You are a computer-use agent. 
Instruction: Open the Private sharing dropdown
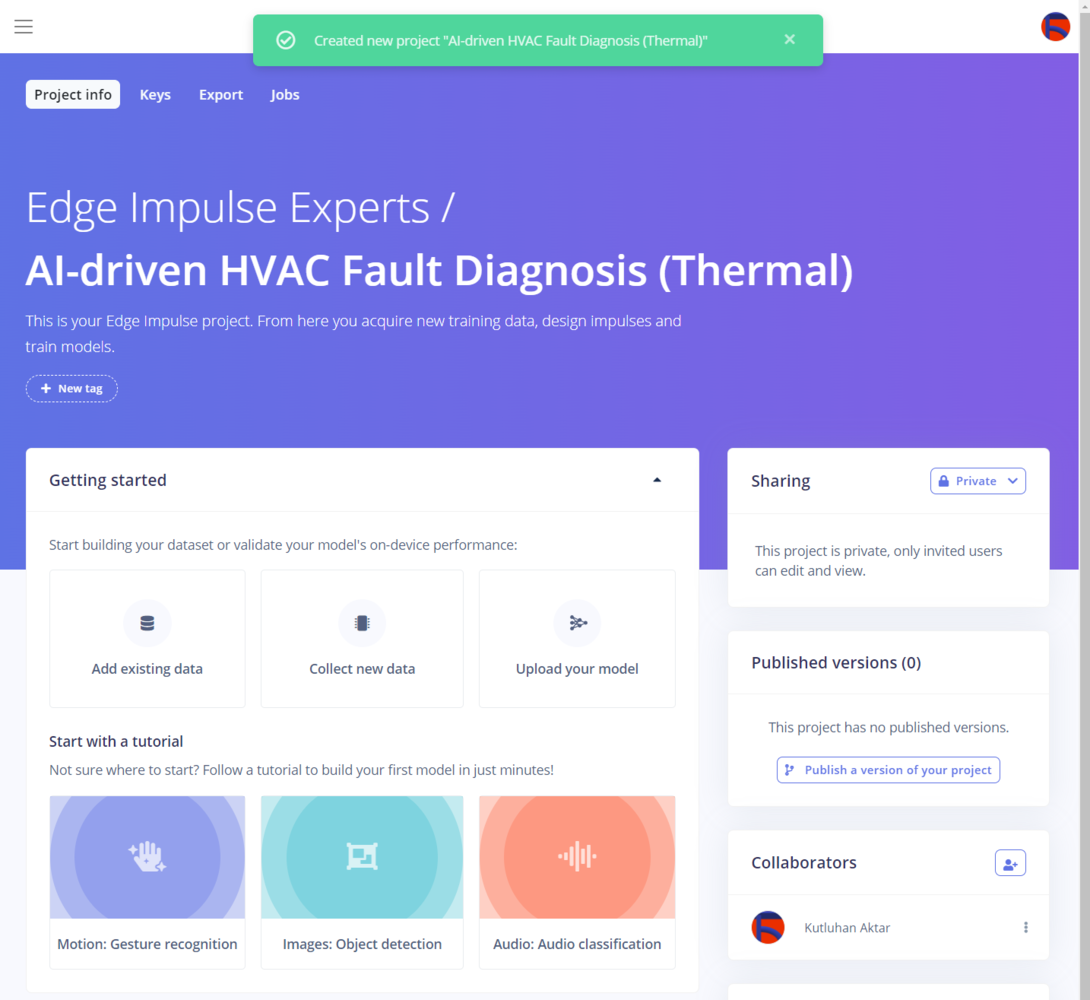[x=977, y=481]
